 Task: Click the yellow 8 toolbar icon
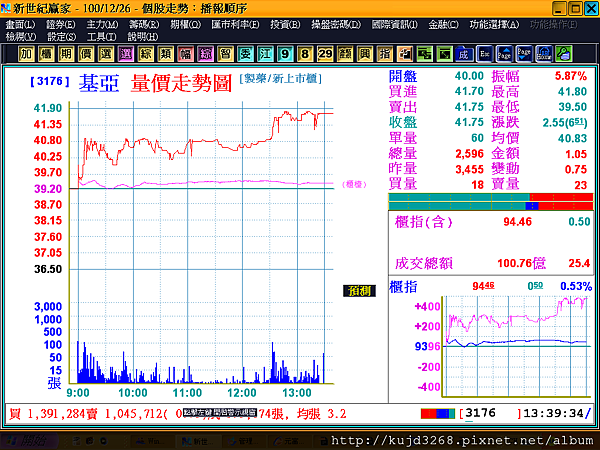pyautogui.click(x=305, y=54)
